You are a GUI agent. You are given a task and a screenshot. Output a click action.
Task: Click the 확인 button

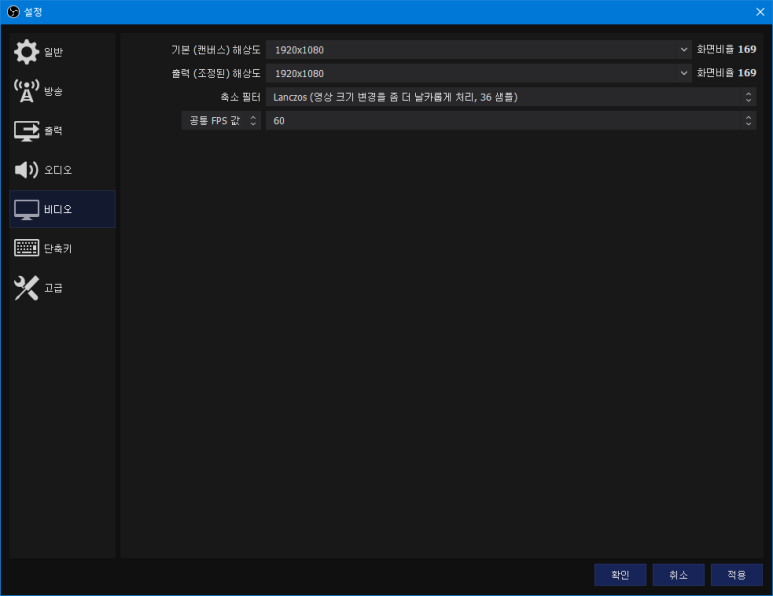(x=620, y=575)
